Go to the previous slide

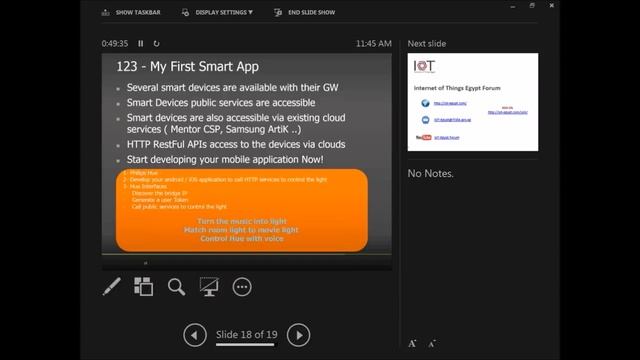click(x=195, y=335)
